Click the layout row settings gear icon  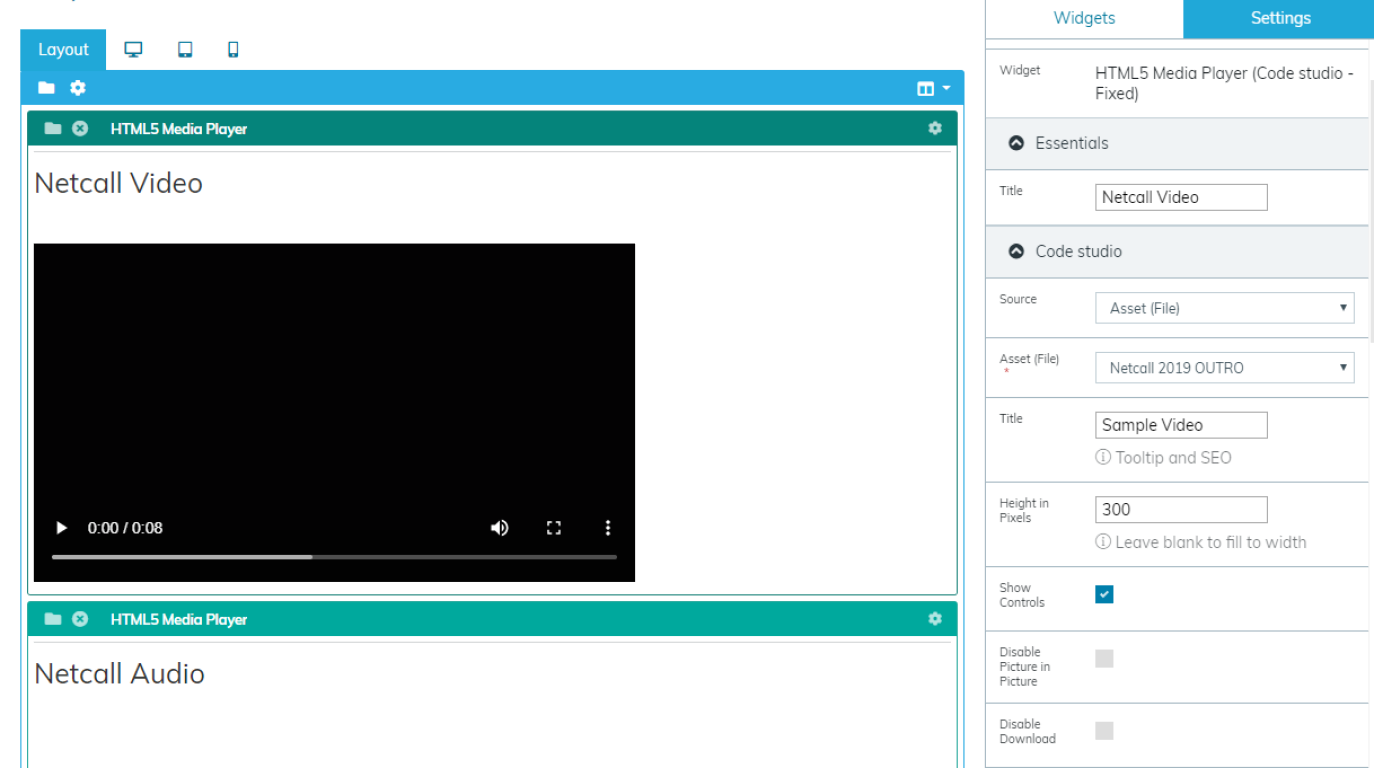click(78, 88)
